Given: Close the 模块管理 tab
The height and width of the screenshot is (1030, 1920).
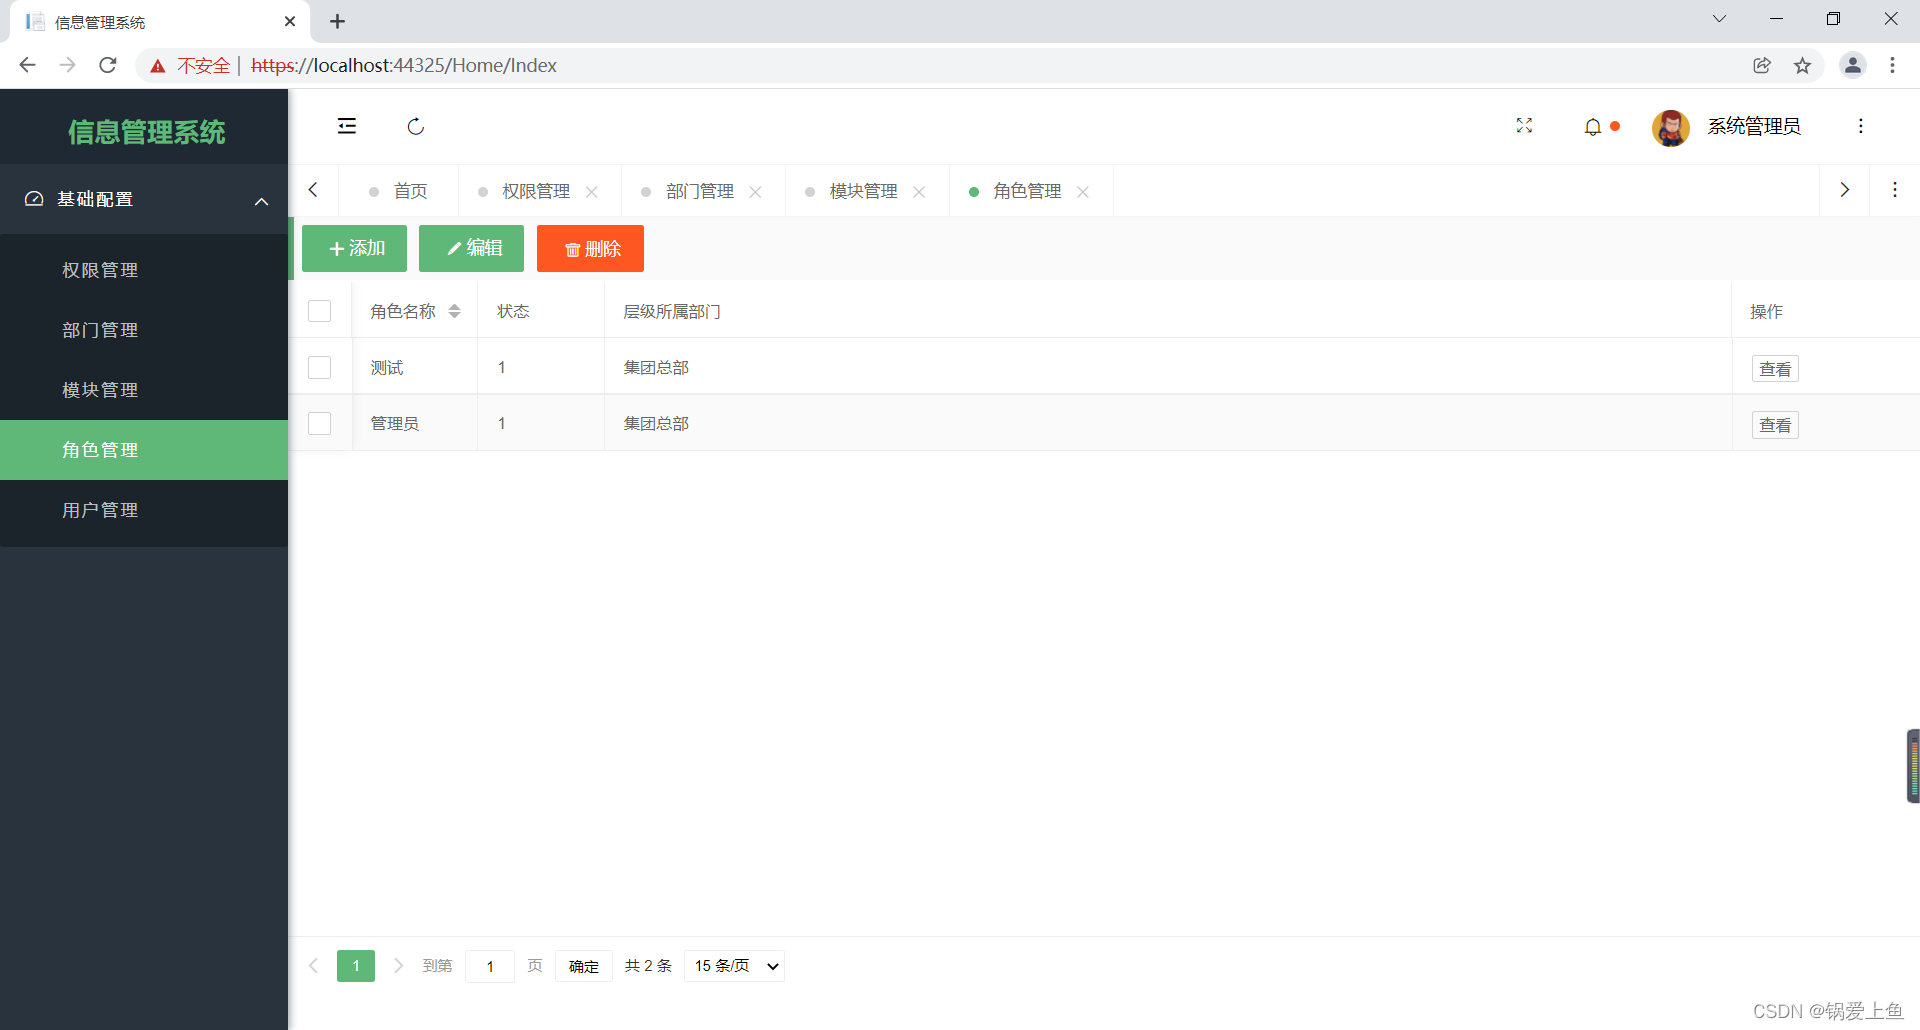Looking at the screenshot, I should pyautogui.click(x=919, y=192).
